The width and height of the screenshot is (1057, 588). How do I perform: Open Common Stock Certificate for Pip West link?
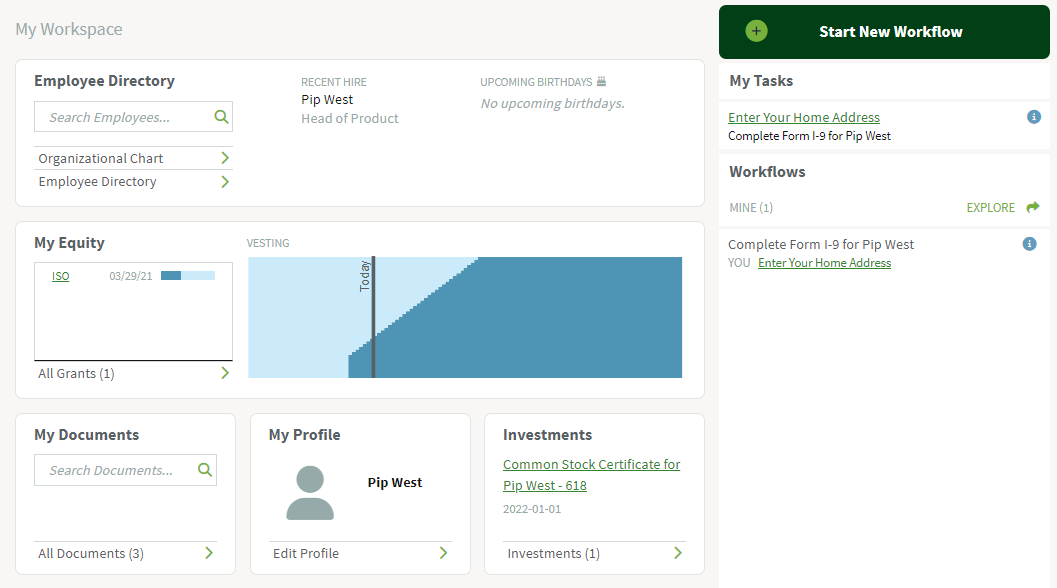coord(591,475)
